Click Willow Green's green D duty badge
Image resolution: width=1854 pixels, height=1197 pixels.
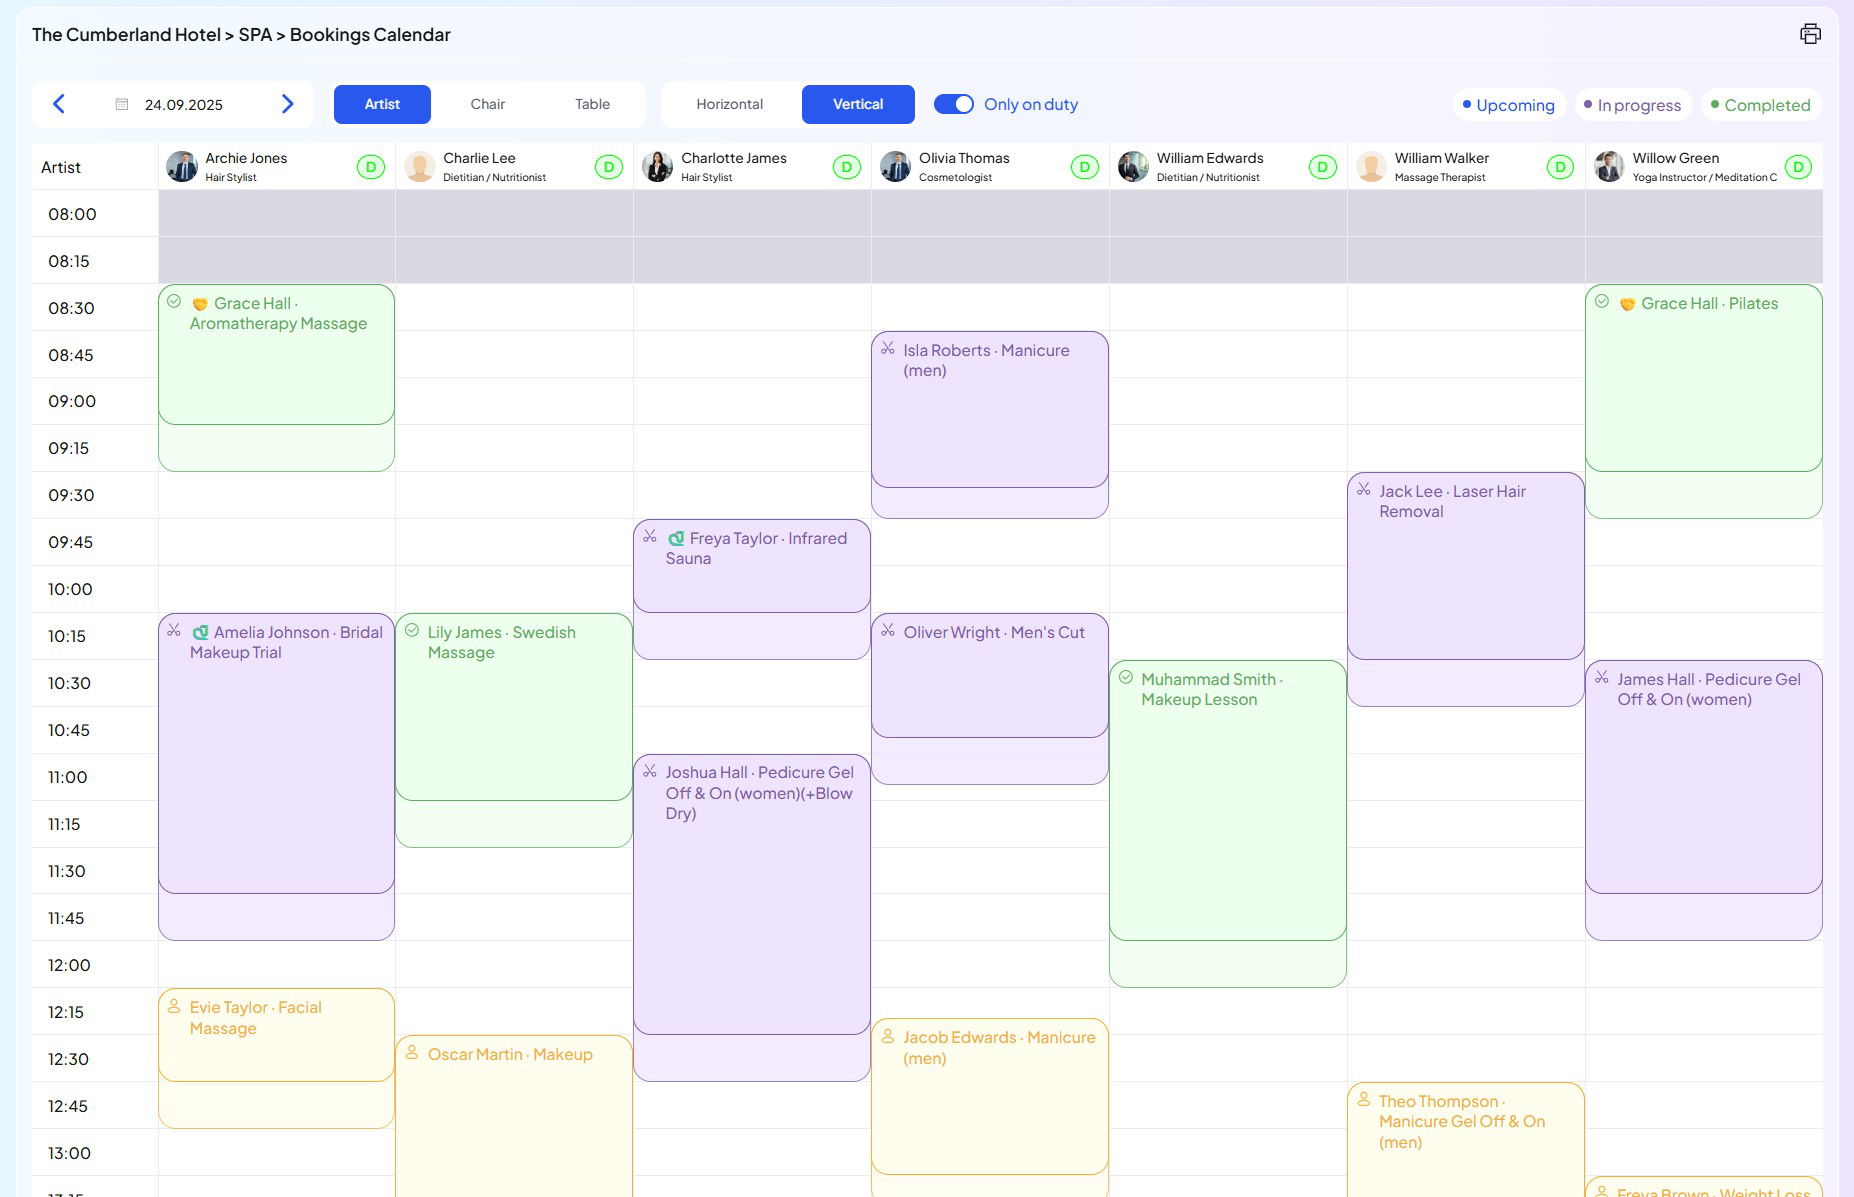(1797, 167)
